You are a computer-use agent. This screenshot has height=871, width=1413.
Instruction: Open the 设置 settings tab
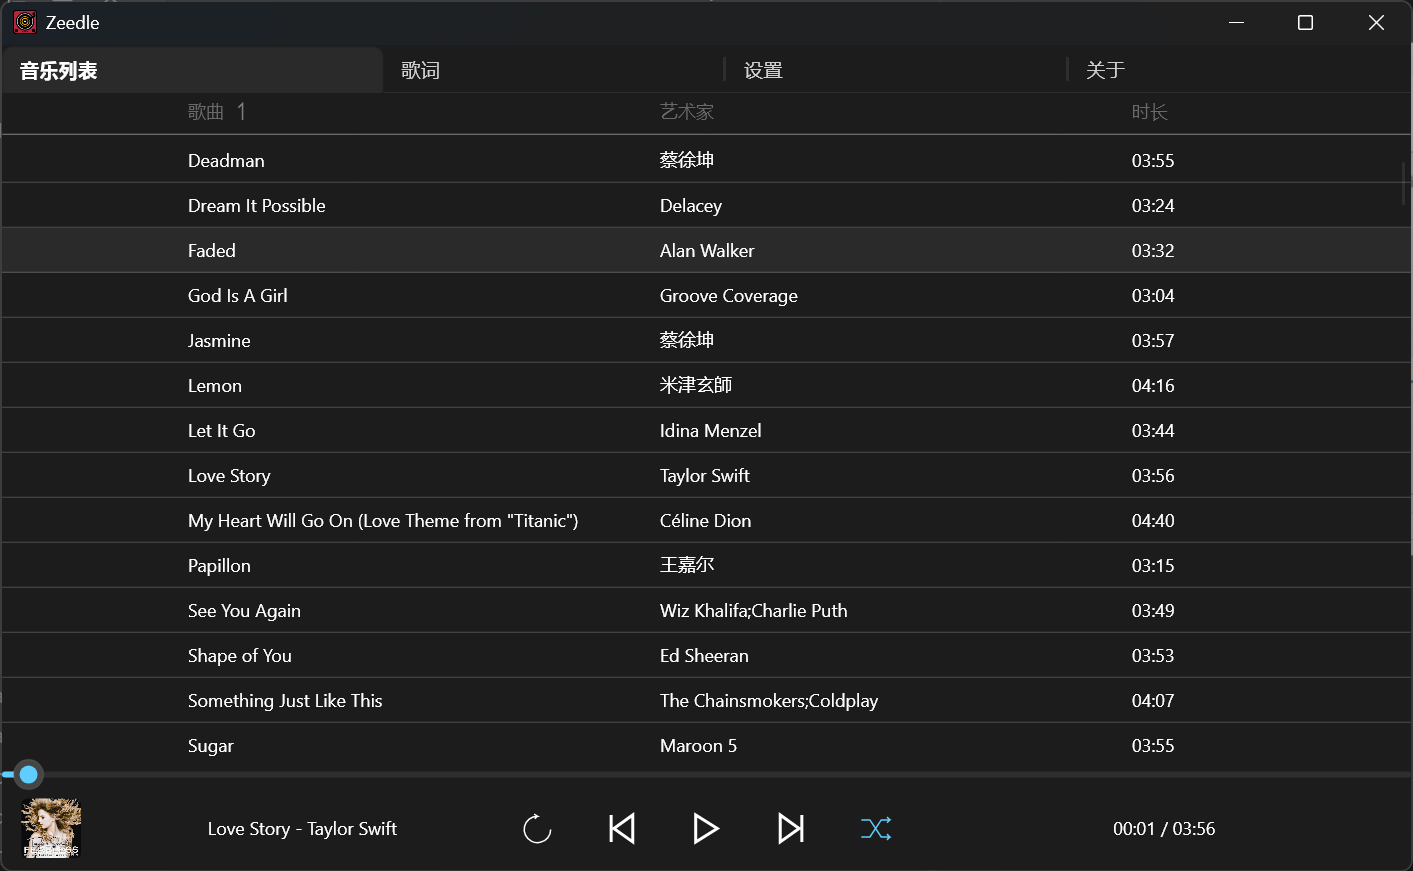(763, 70)
